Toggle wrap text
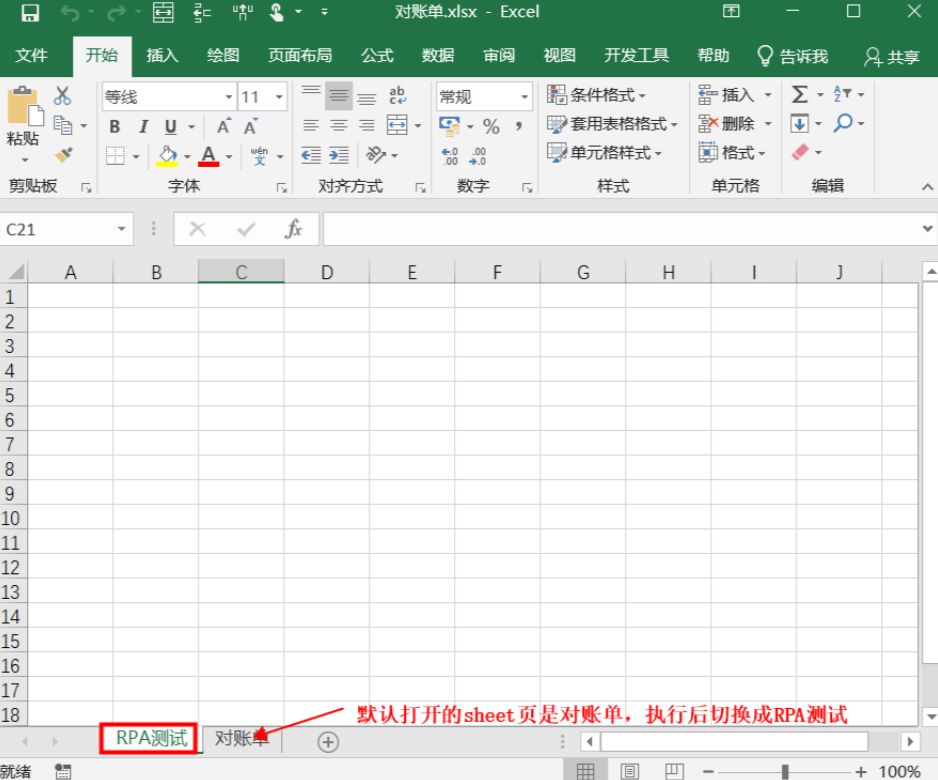938x780 pixels. [x=397, y=95]
